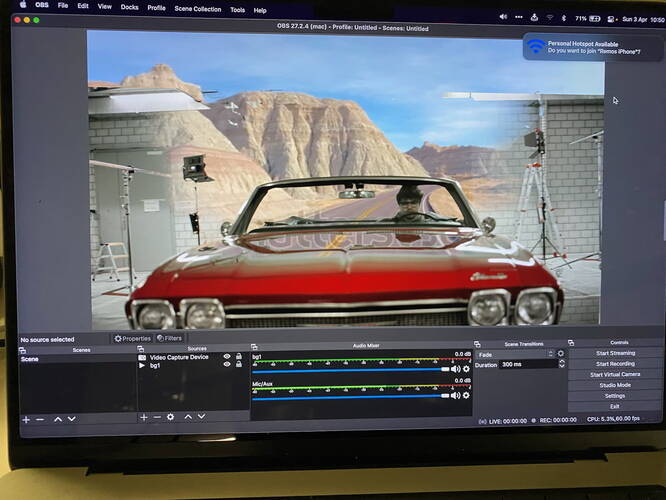Click the Bluetooth icon in menu bar
The image size is (666, 500).
564,18
